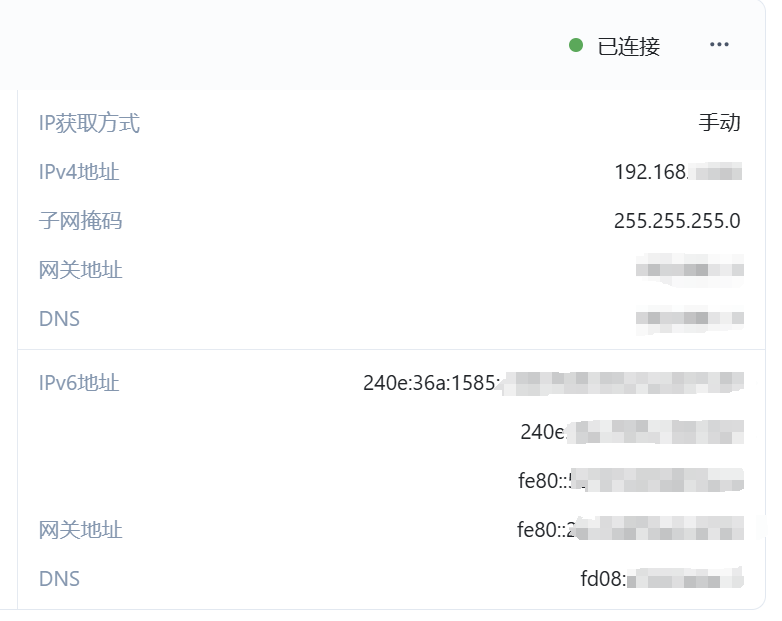The image size is (782, 621).
Task: Select the 192.168 IPv4 address value
Action: click(x=677, y=172)
